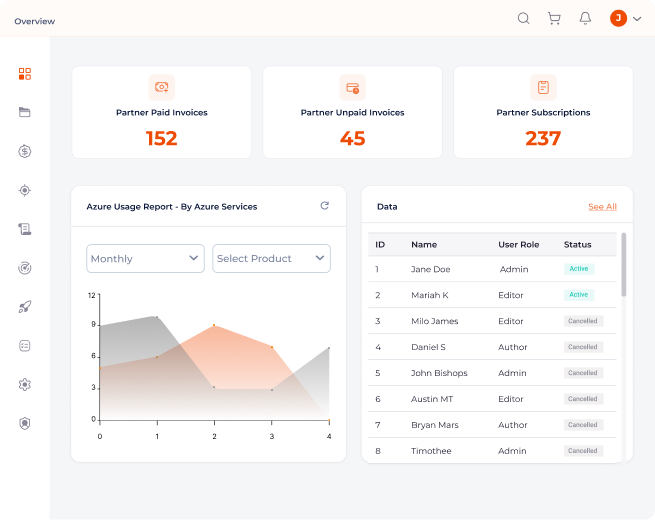Click the Status column header

click(577, 245)
